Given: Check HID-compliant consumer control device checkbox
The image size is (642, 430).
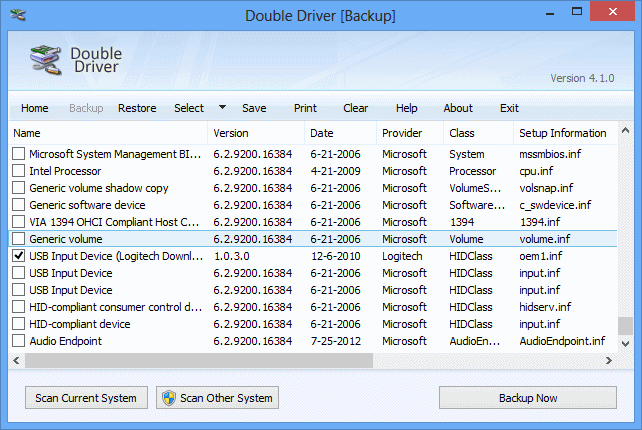Looking at the screenshot, I should (x=18, y=307).
